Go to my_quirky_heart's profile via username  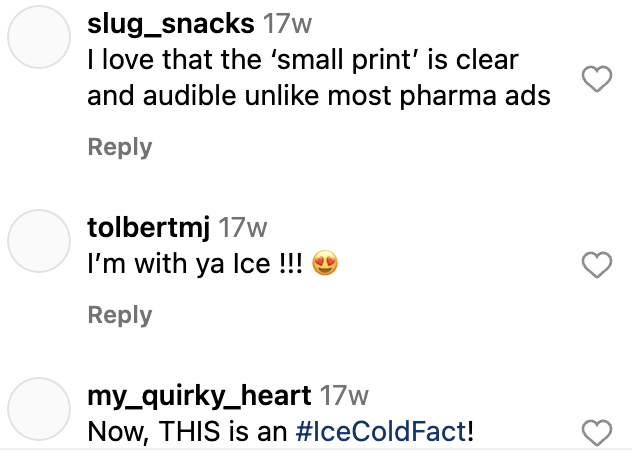[x=199, y=396]
